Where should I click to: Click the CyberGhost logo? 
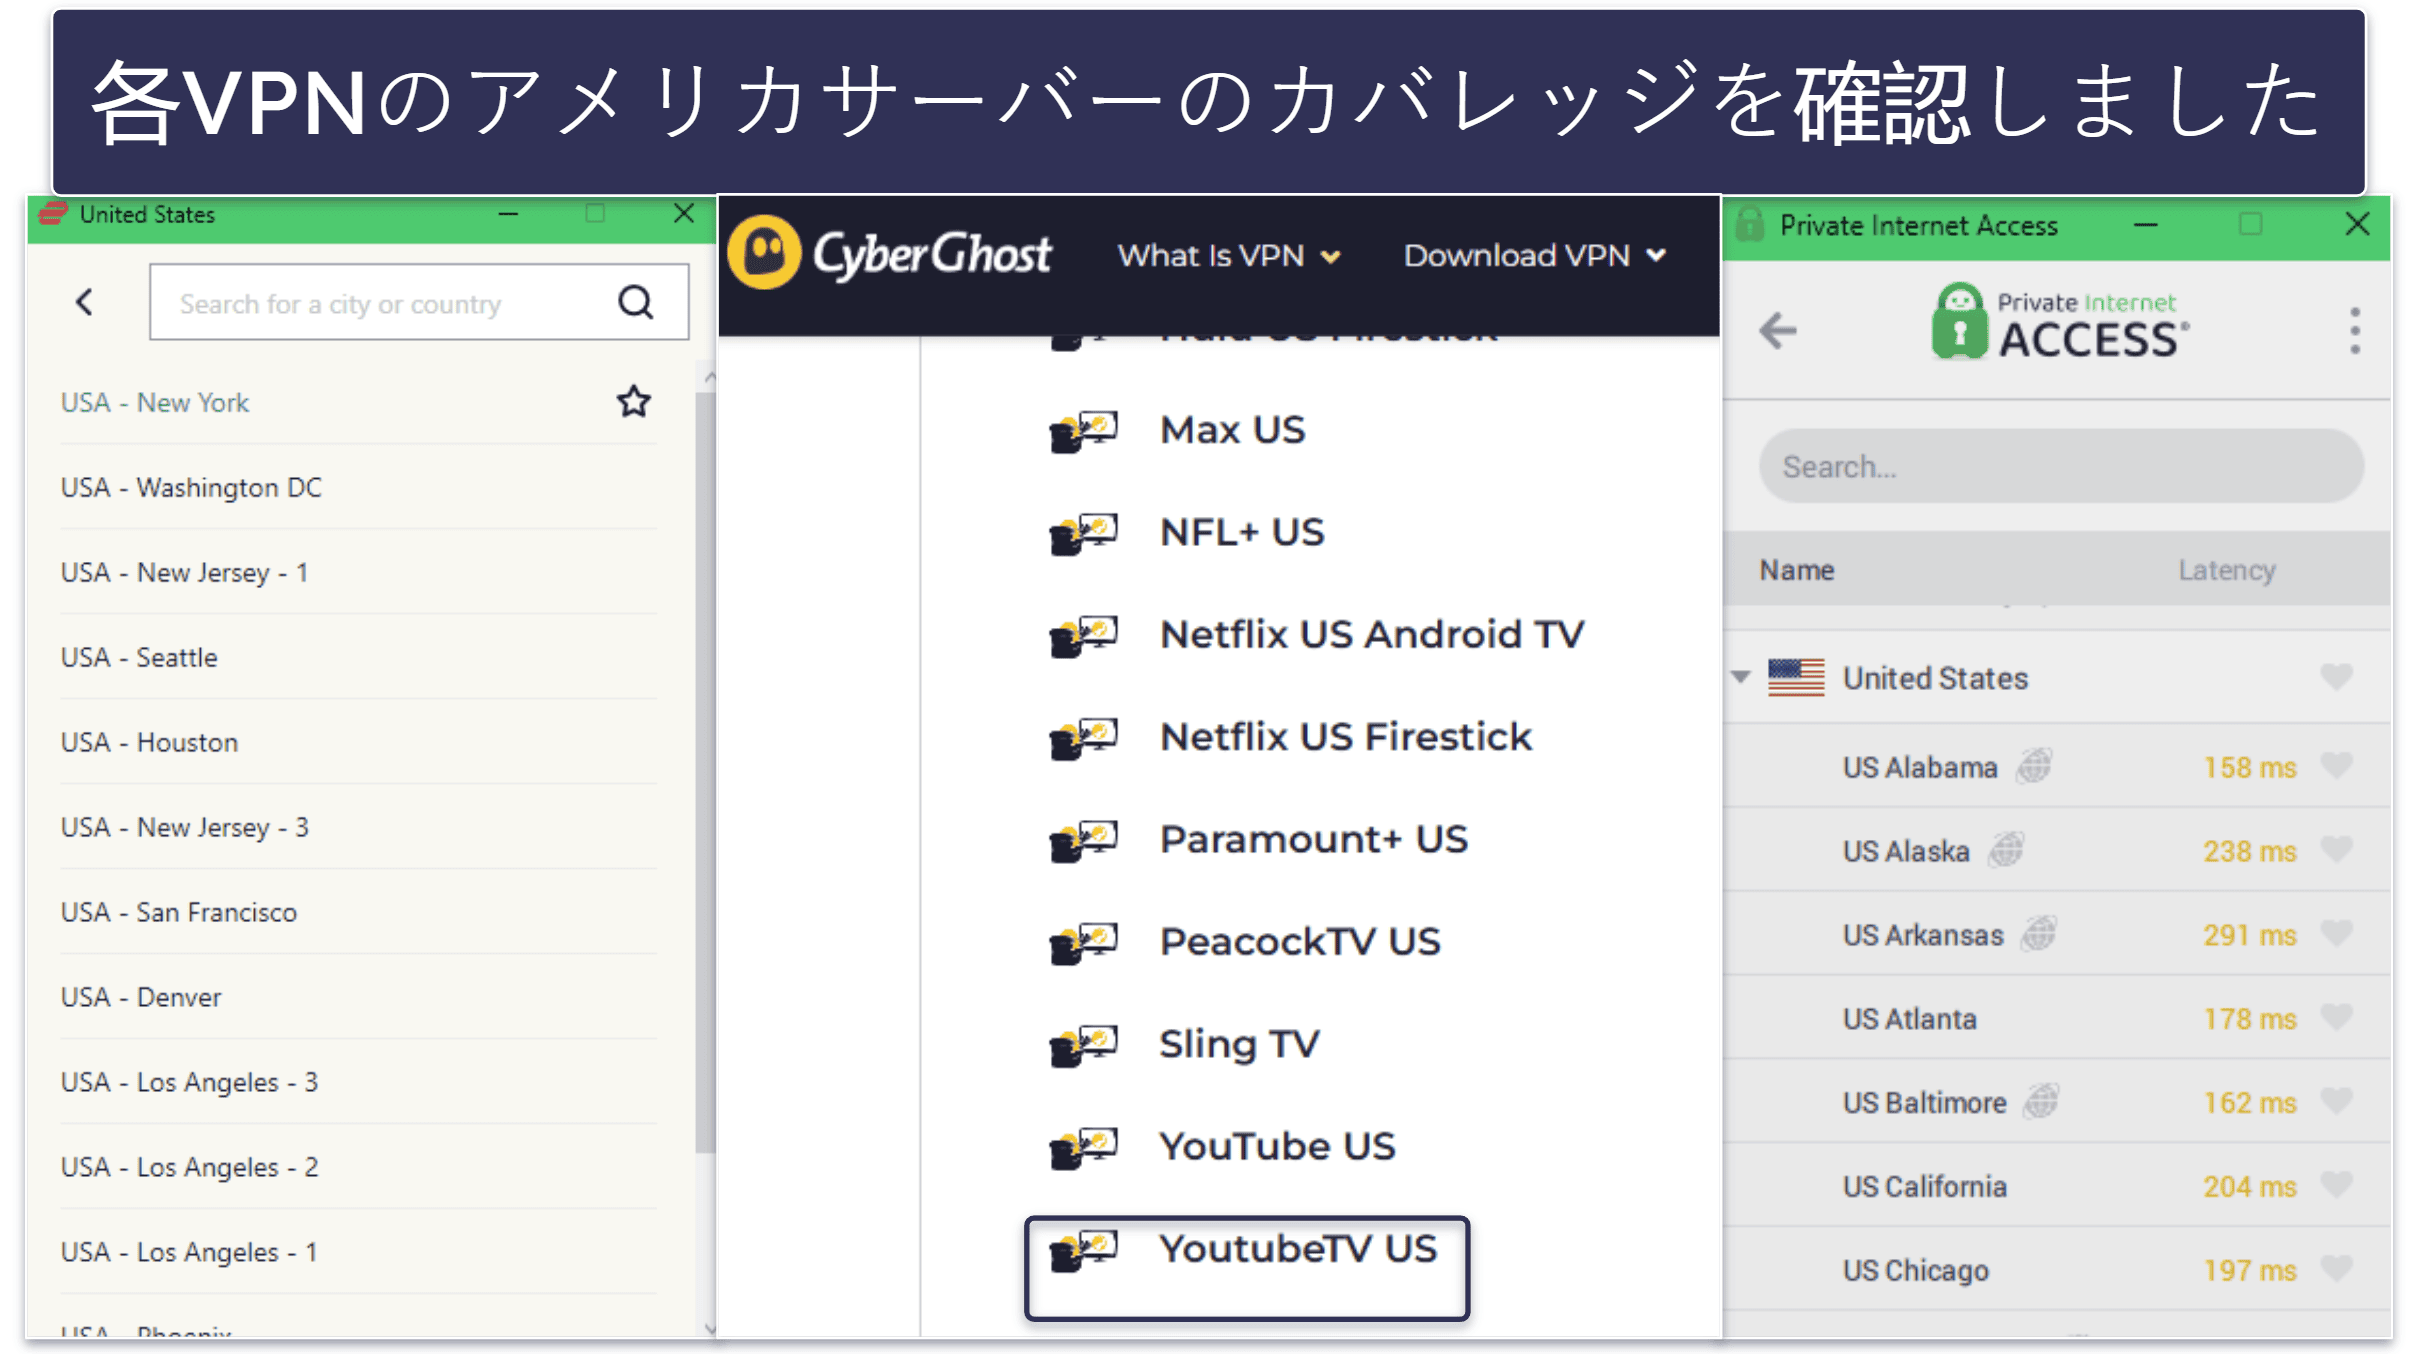(x=890, y=253)
